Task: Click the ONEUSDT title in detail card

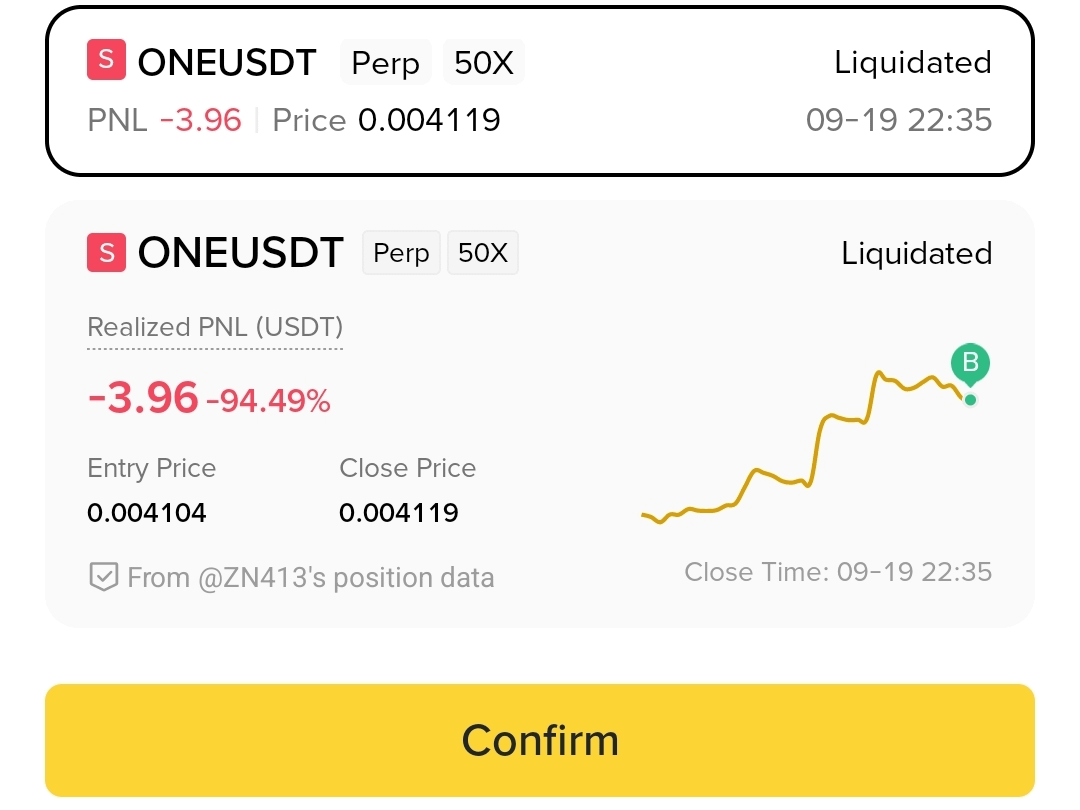Action: point(240,253)
